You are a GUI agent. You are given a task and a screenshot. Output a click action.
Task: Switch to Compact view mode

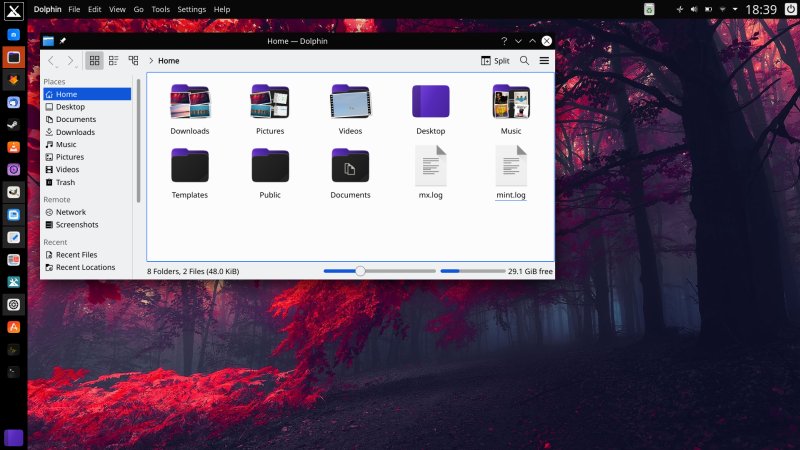point(113,61)
